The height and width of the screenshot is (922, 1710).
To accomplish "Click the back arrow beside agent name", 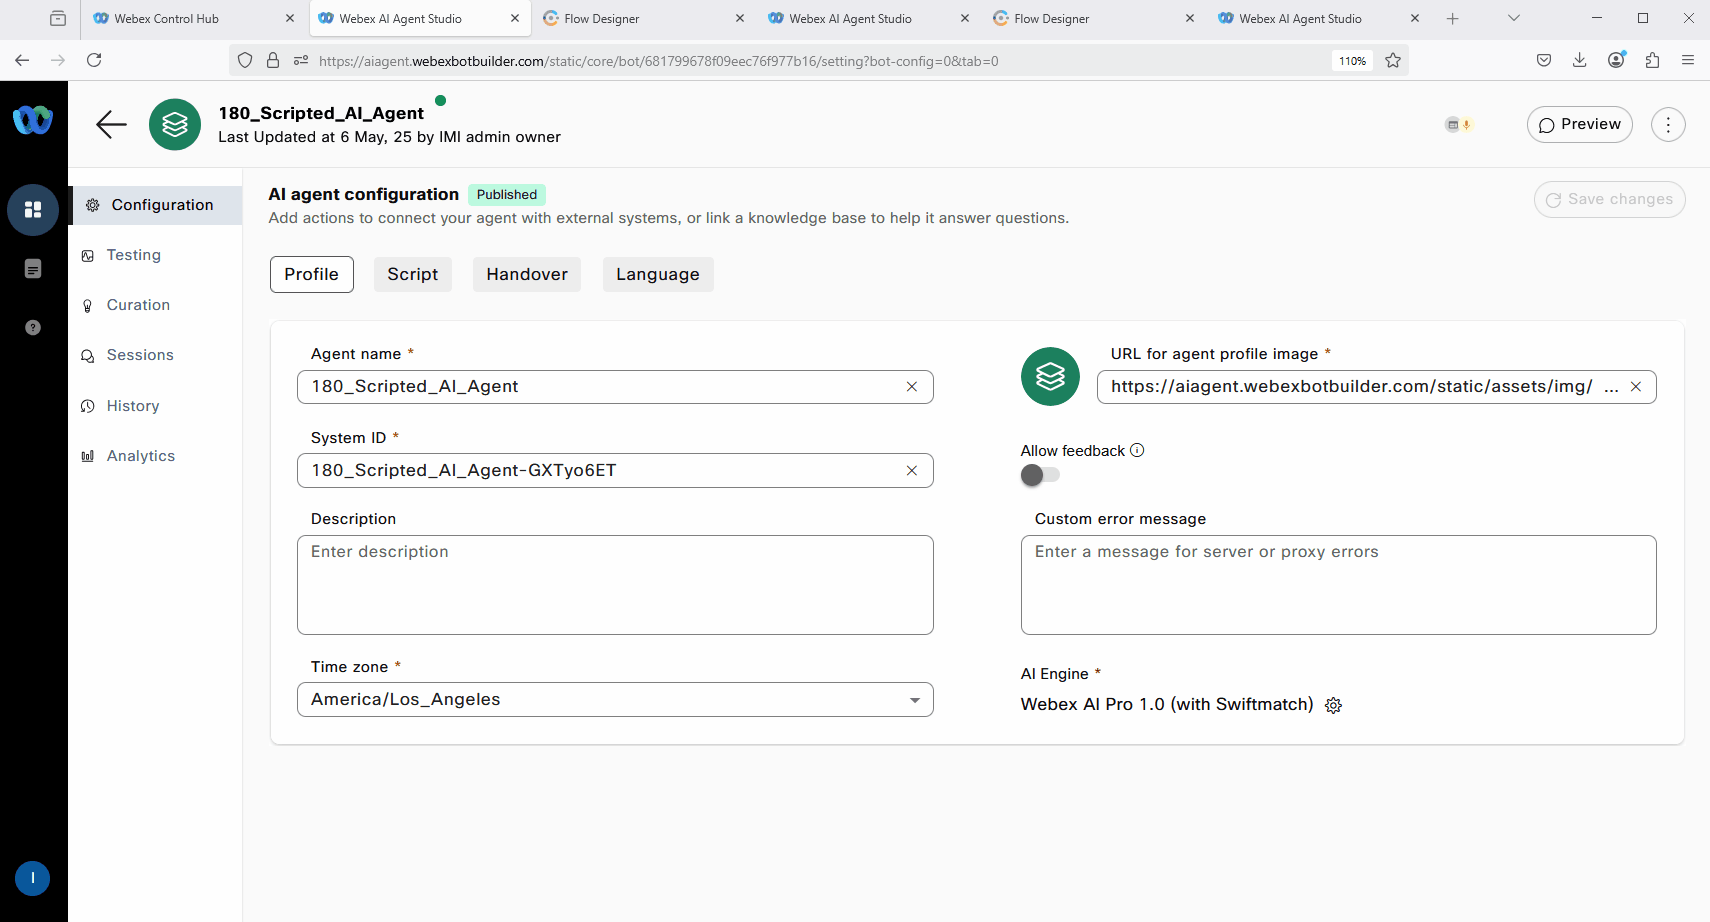I will point(111,124).
